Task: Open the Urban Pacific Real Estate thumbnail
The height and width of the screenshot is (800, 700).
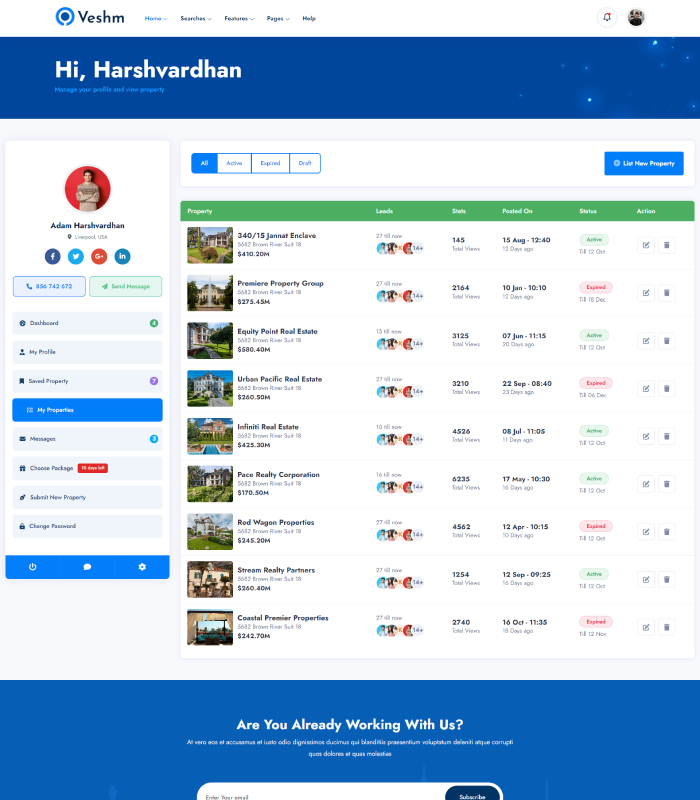Action: point(210,388)
